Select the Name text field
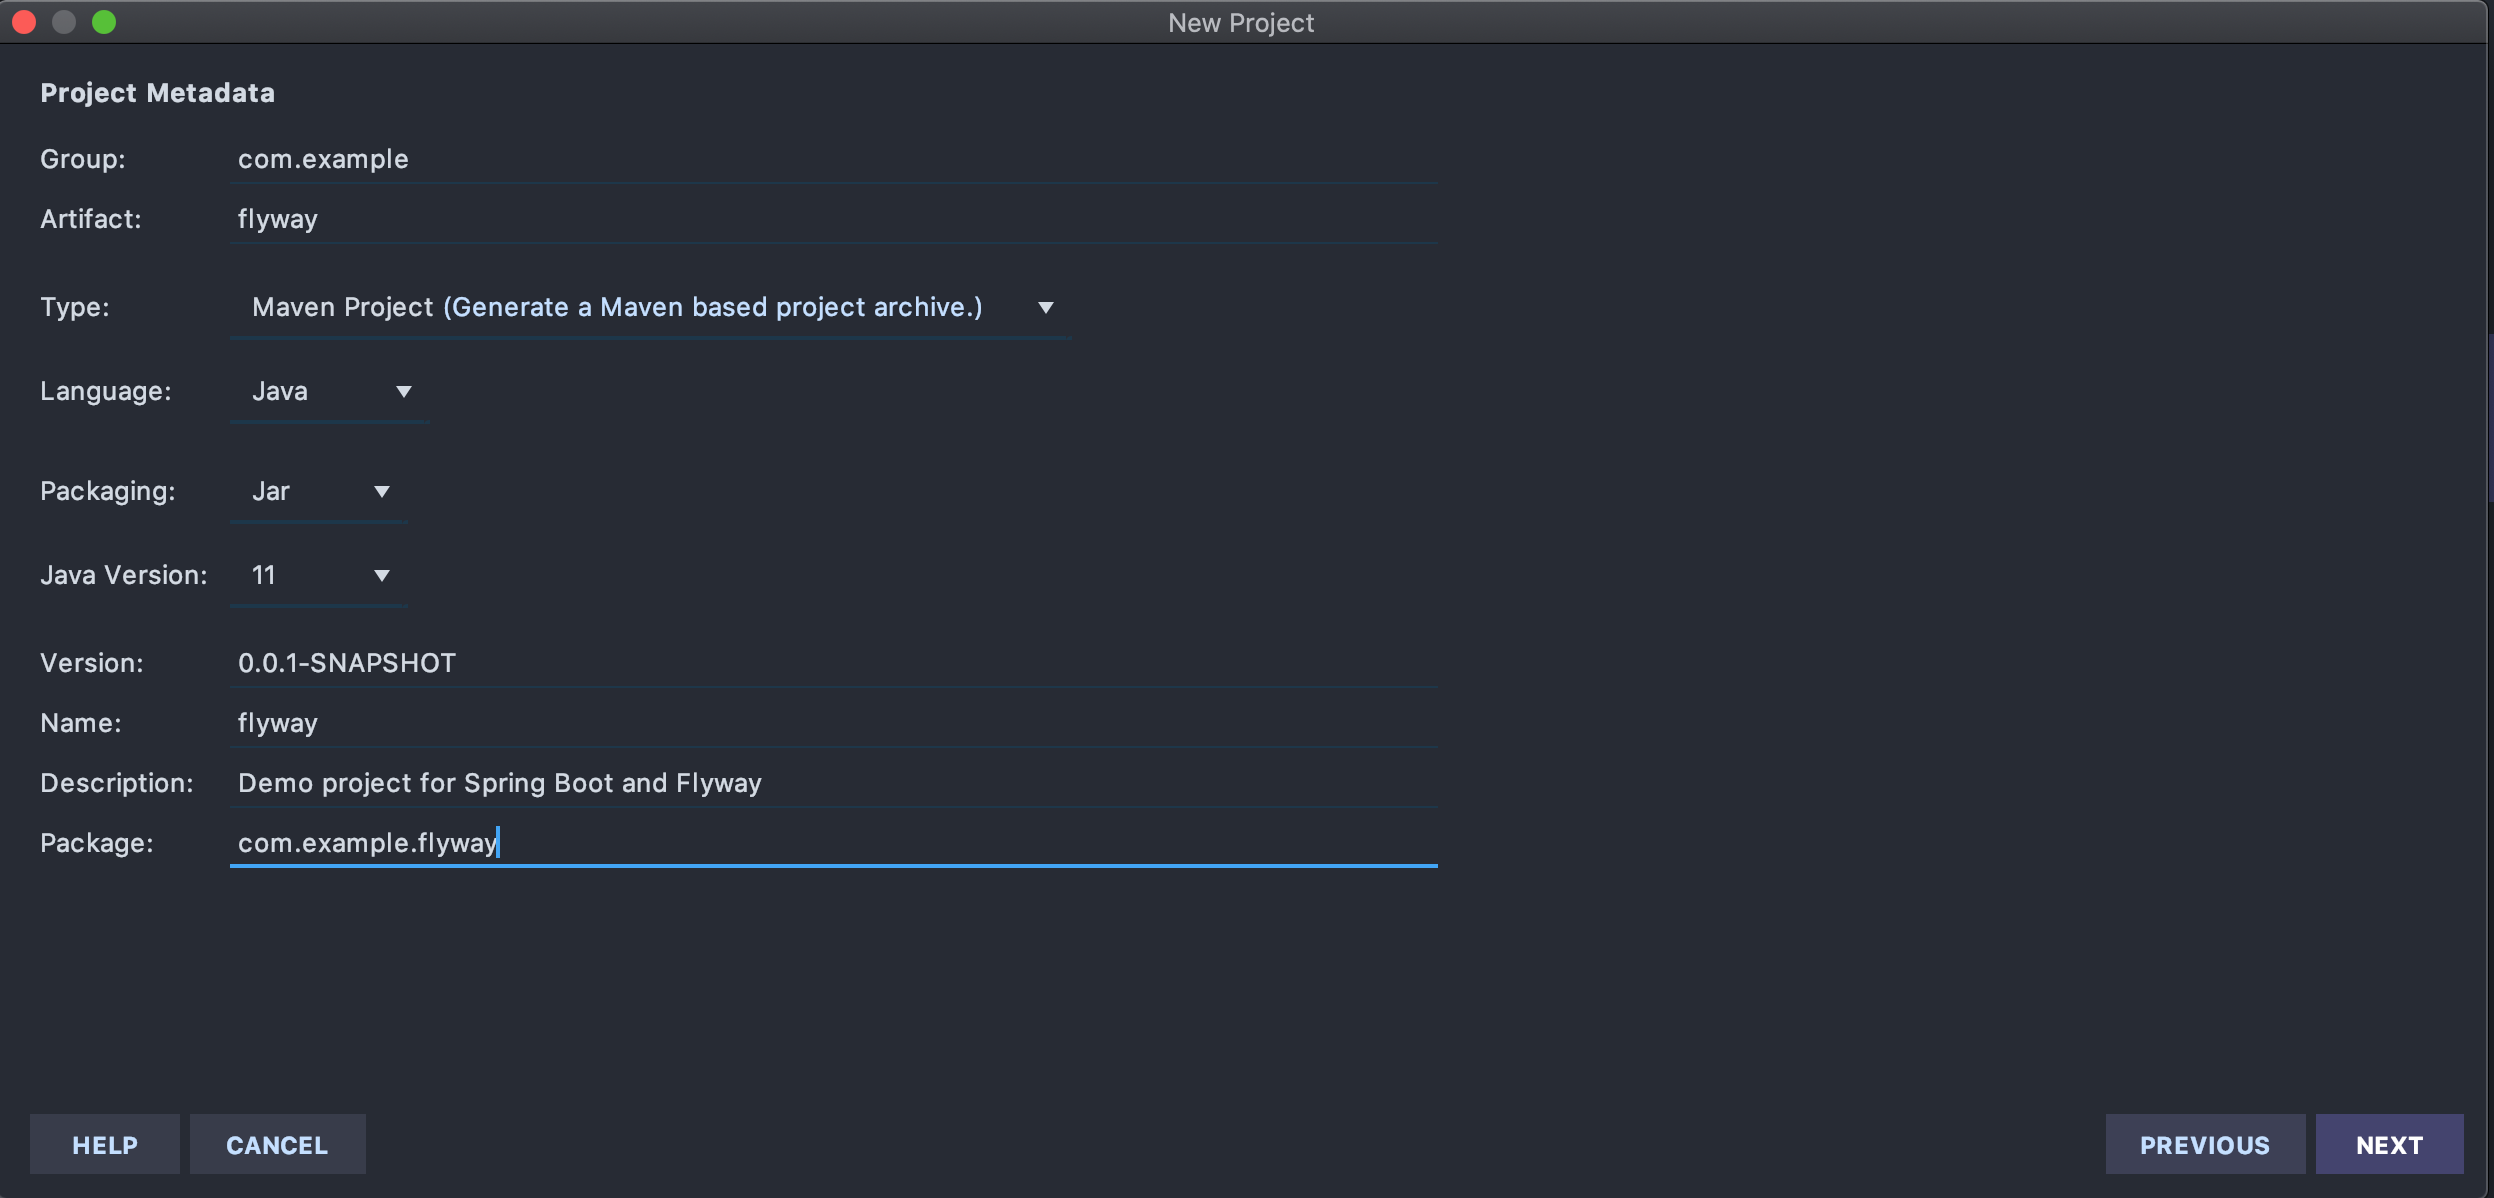The width and height of the screenshot is (2494, 1198). (832, 723)
